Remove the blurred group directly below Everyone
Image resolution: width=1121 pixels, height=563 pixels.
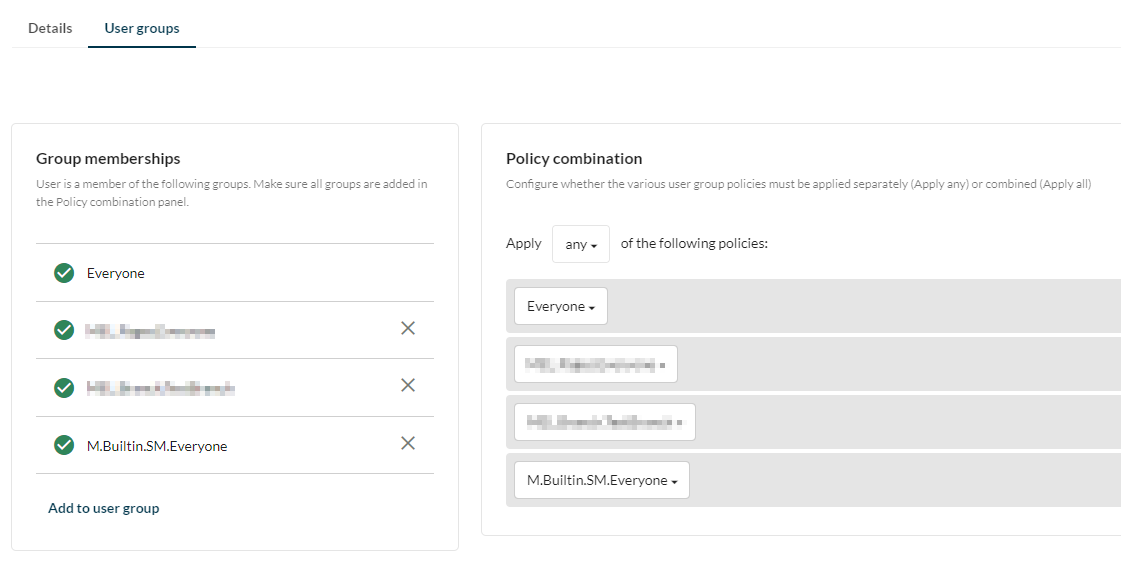(408, 328)
